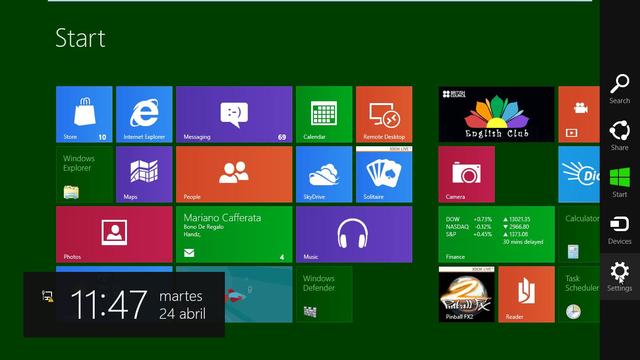Open the English Club tile
The image size is (640, 360).
[x=496, y=114]
